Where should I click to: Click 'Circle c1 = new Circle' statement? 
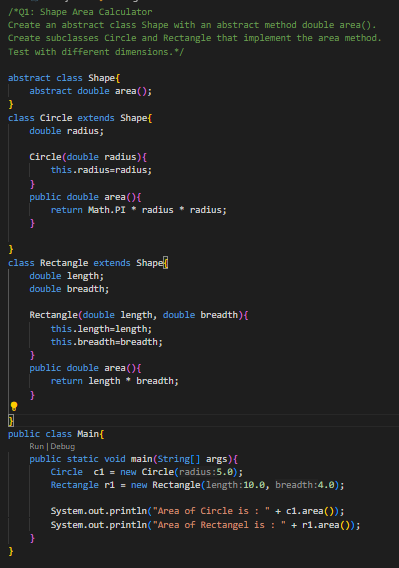click(x=147, y=472)
